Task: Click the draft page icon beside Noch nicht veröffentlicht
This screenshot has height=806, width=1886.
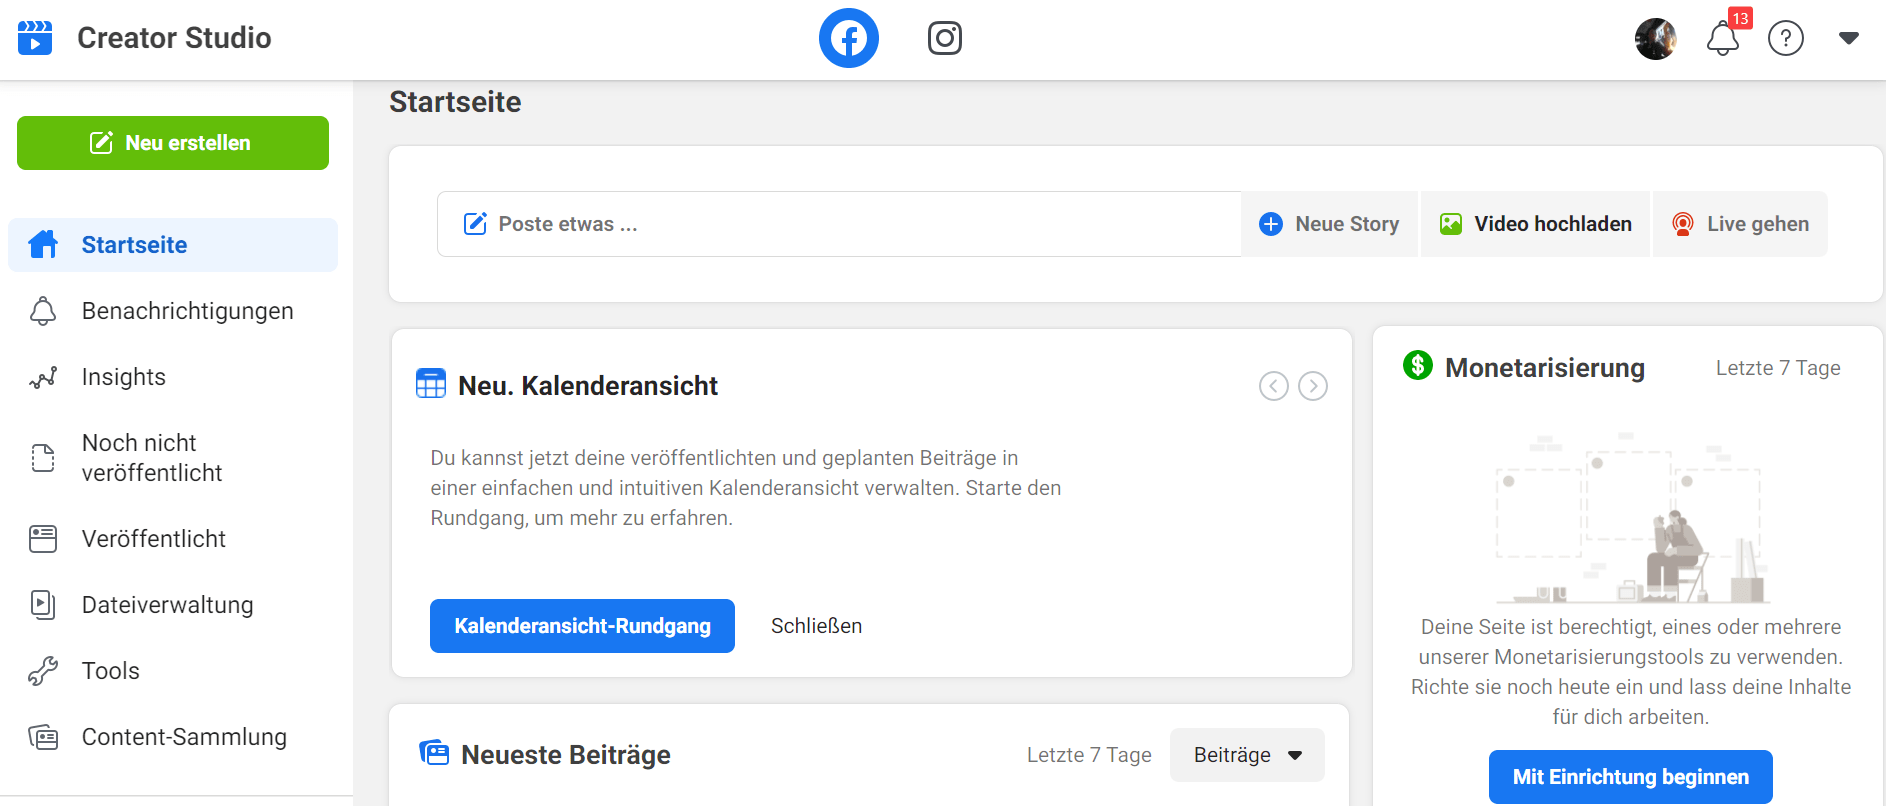Action: tap(43, 458)
